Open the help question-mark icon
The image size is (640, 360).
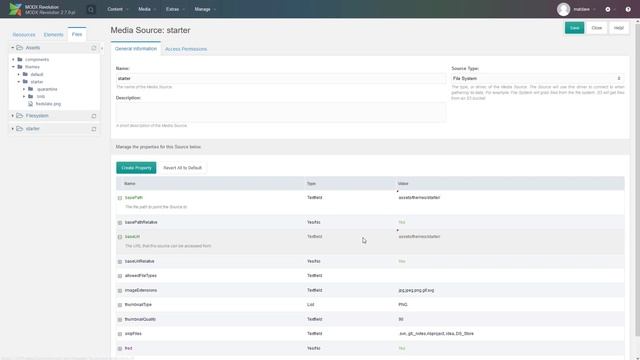coord(628,9)
